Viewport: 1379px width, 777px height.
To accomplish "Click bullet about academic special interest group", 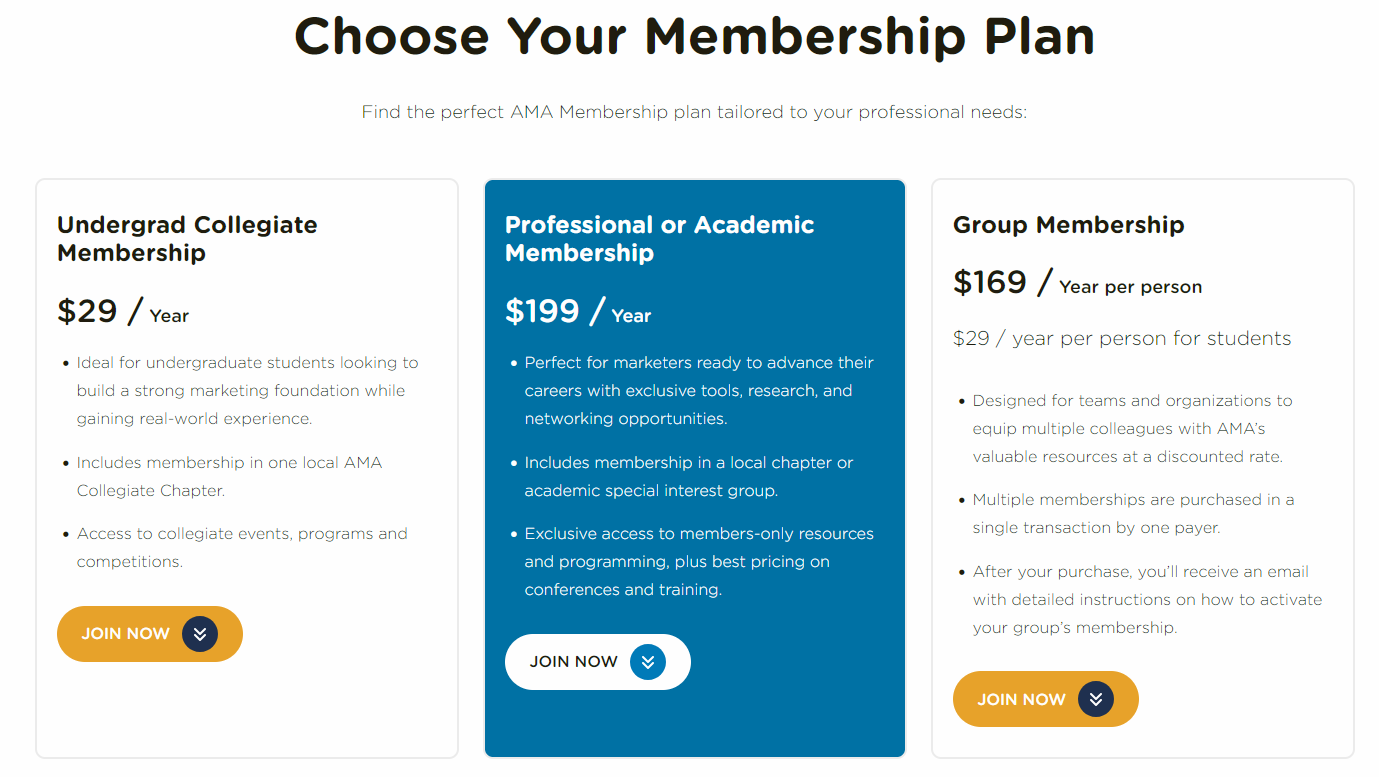I will tap(688, 476).
